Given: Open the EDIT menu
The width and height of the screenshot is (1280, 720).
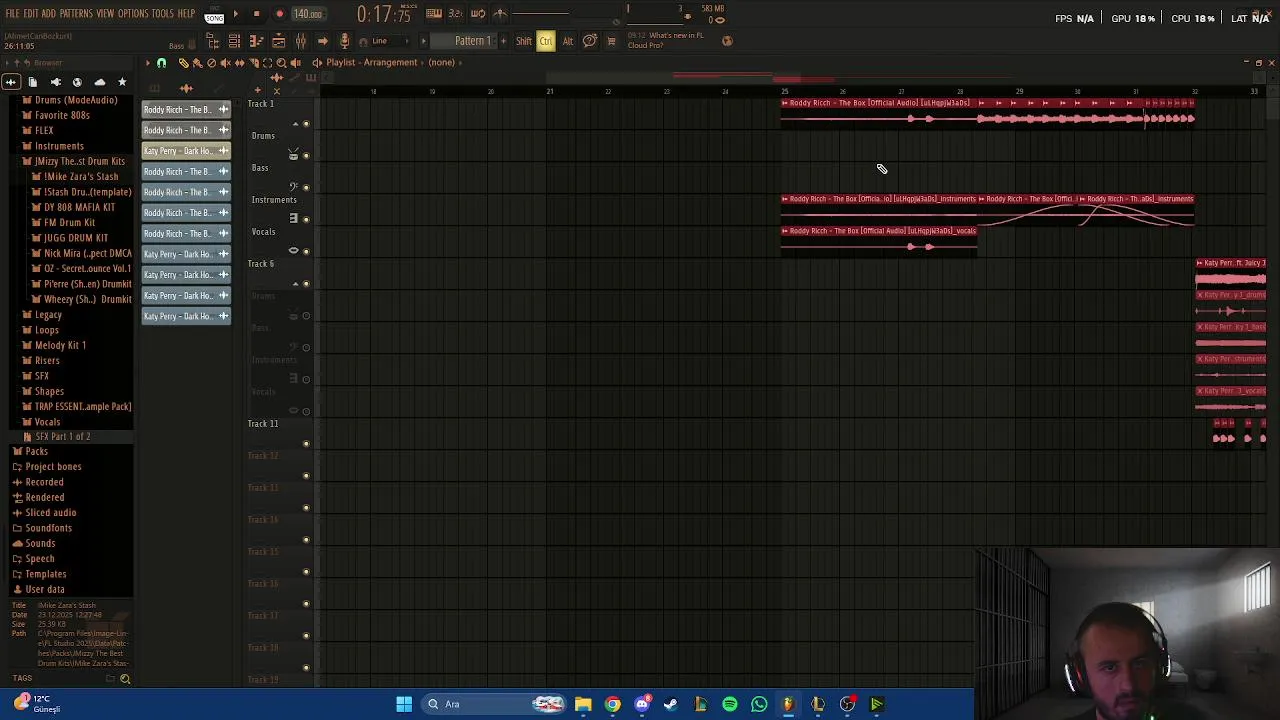Looking at the screenshot, I should 31,14.
